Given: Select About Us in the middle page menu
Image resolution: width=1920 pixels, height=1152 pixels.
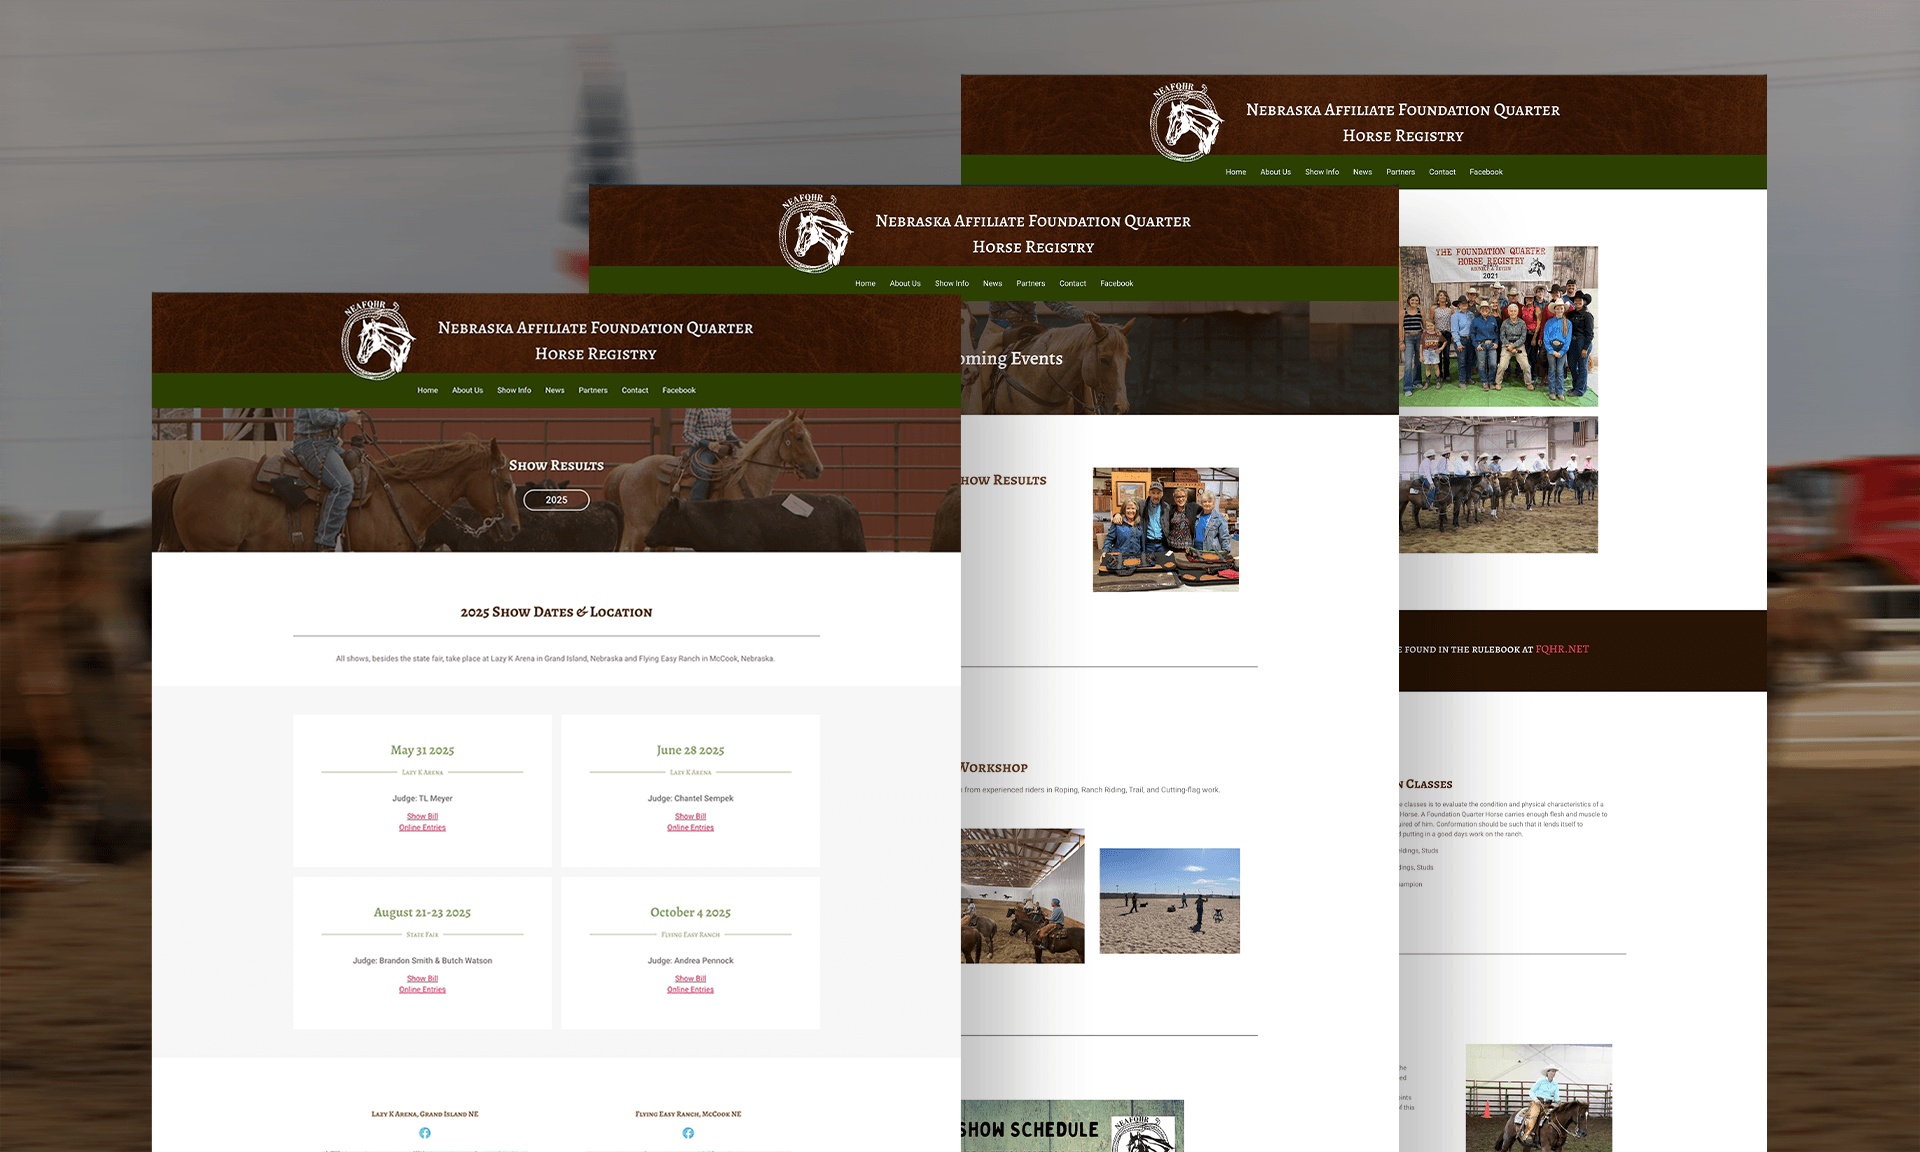Looking at the screenshot, I should (x=905, y=283).
